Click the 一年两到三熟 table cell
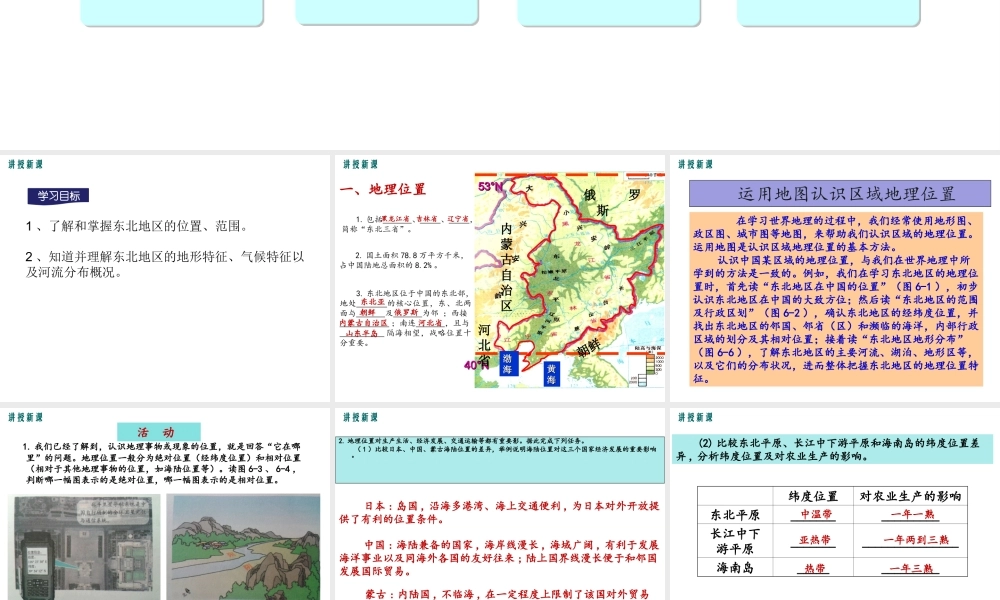Image resolution: width=1000 pixels, height=600 pixels. pyautogui.click(x=911, y=540)
